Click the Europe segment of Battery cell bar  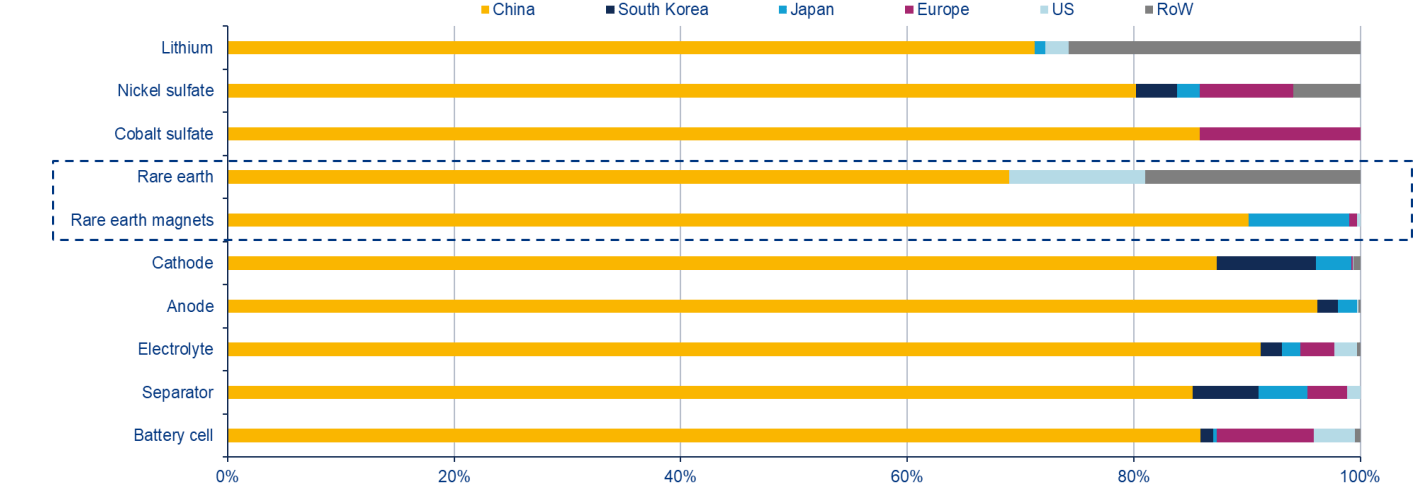pos(1265,435)
